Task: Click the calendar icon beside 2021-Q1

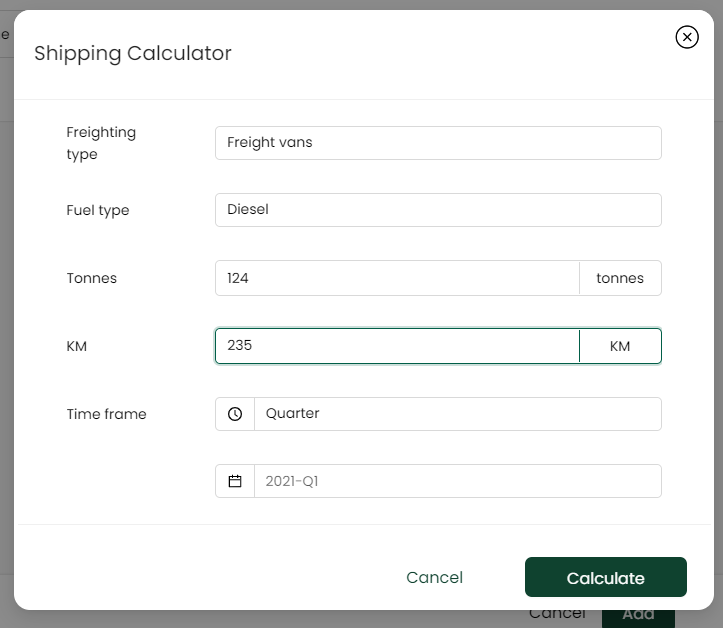Action: pyautogui.click(x=235, y=481)
